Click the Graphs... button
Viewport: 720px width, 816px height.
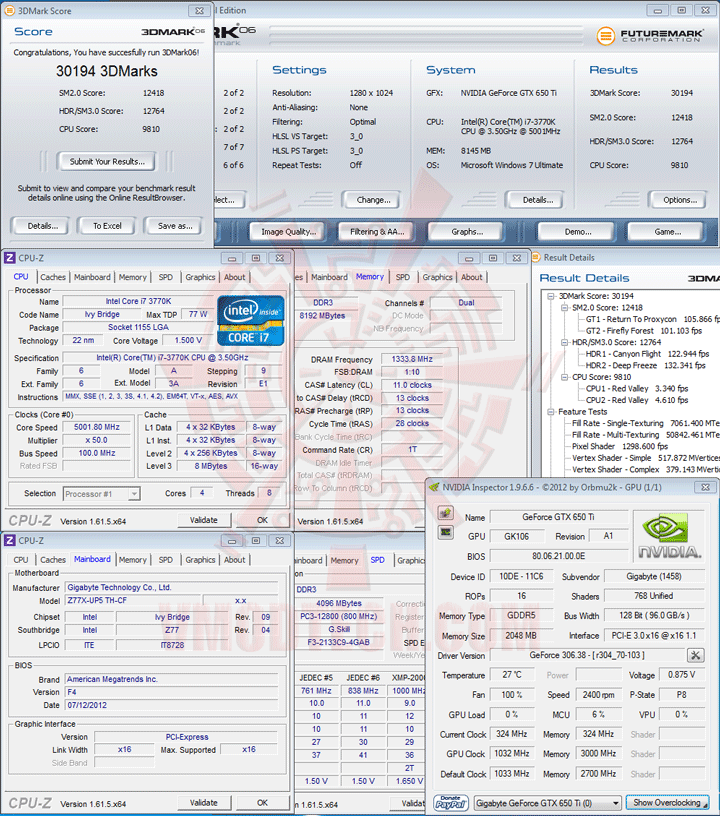tap(467, 232)
